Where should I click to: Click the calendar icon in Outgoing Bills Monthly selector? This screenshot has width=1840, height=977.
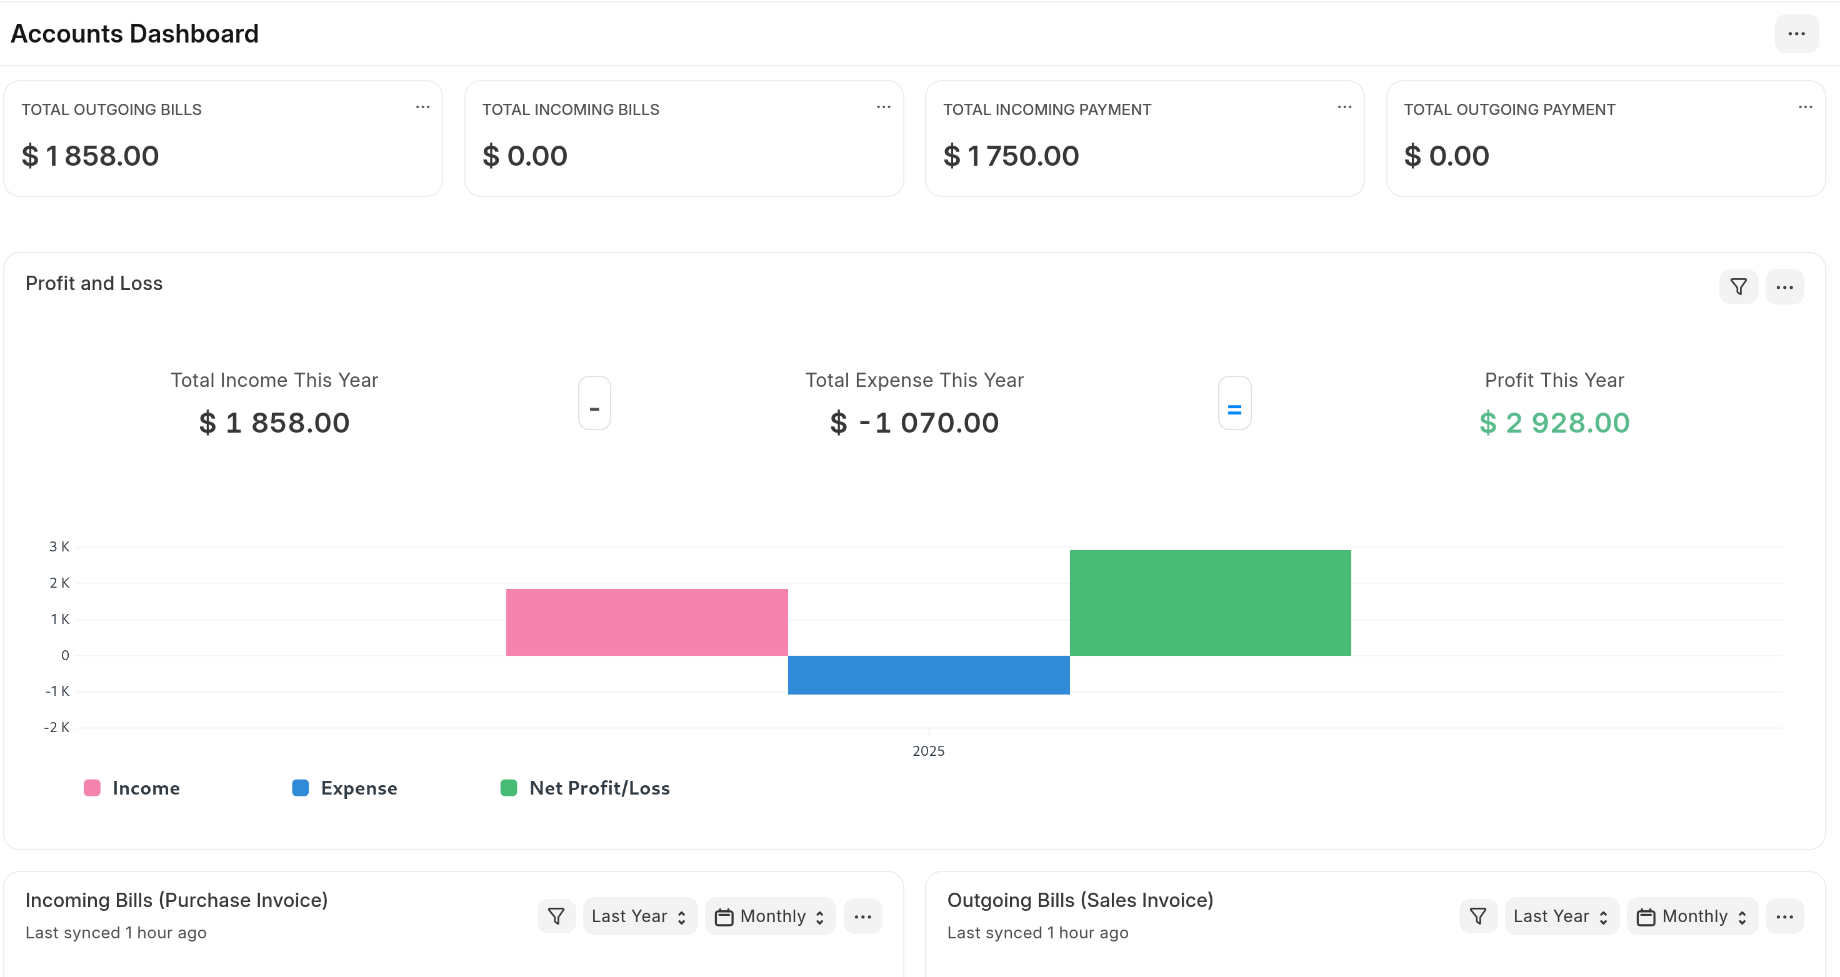[1645, 915]
